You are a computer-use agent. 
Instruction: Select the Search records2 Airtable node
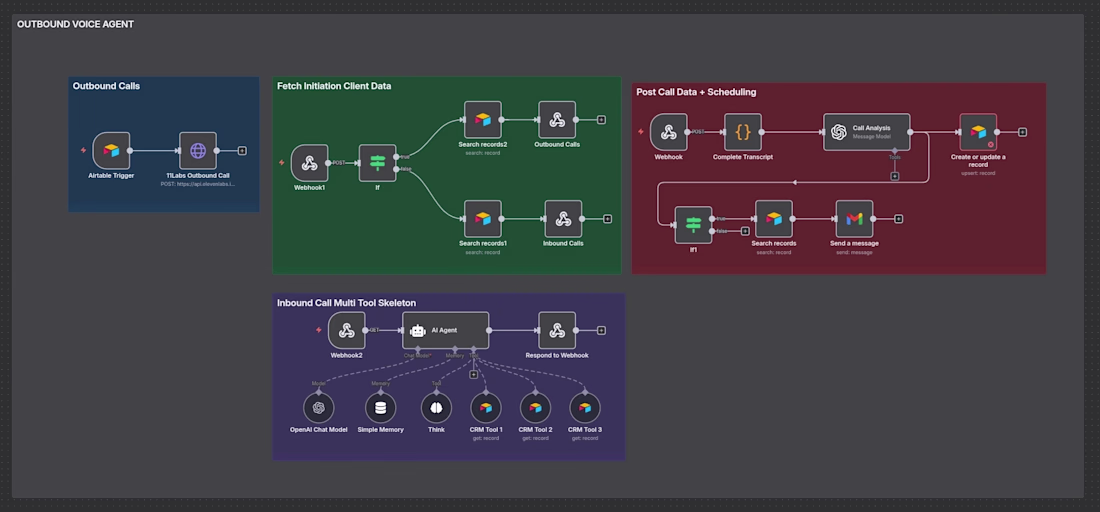point(483,119)
